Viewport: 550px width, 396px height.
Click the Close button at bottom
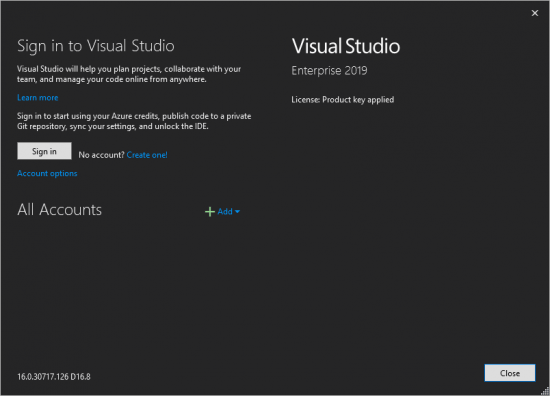pos(510,373)
